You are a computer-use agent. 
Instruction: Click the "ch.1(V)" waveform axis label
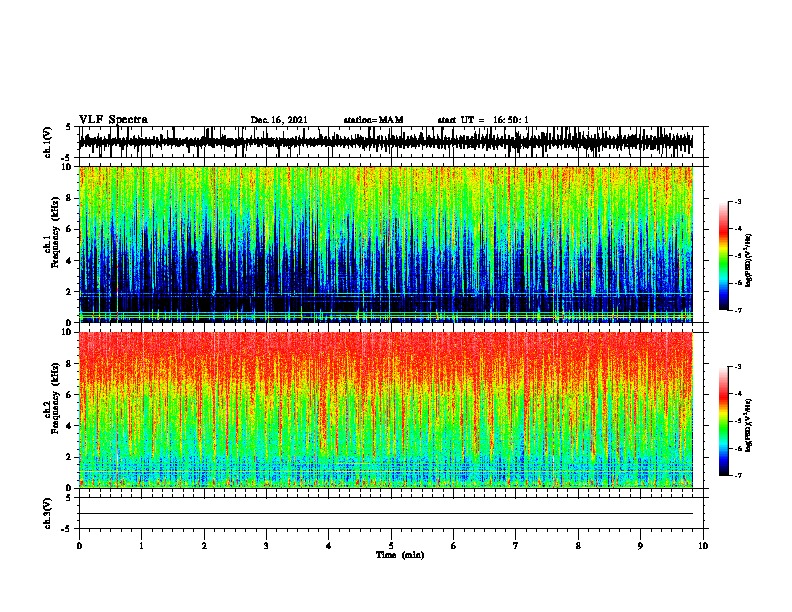point(47,142)
